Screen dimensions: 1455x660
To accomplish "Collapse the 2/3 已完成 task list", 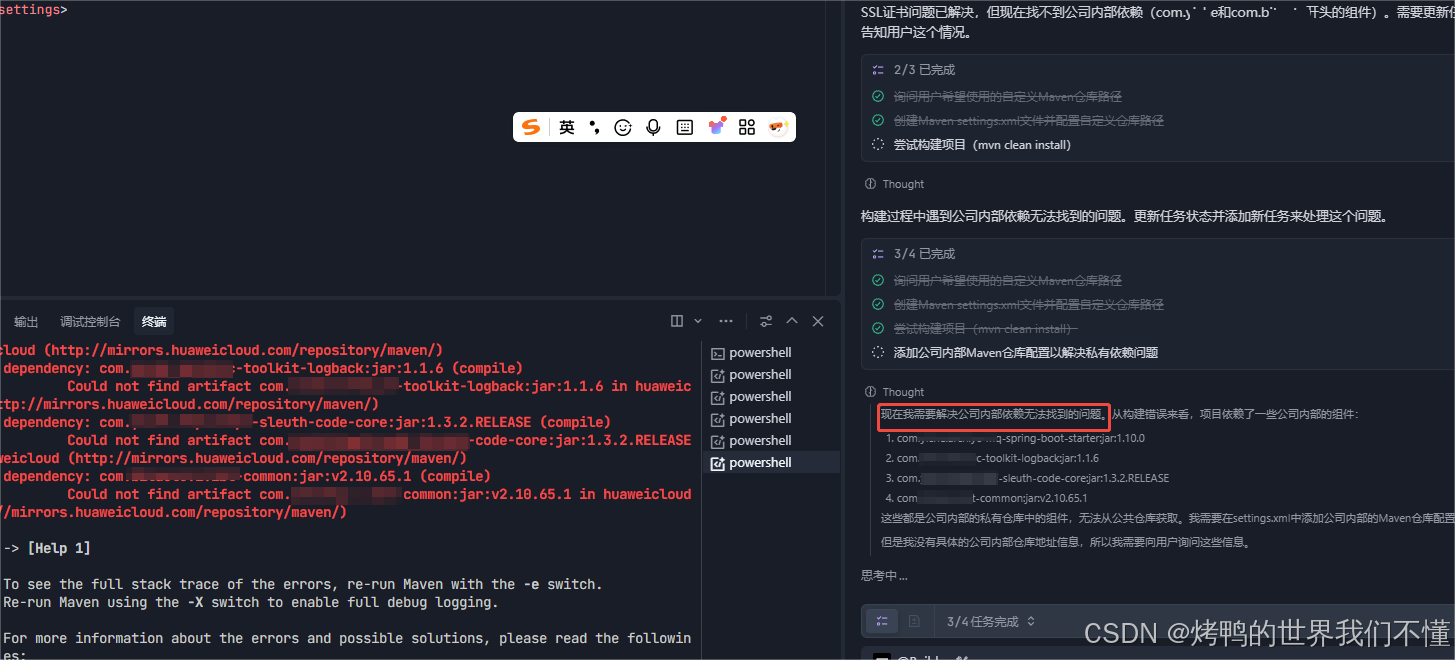I will (x=913, y=70).
